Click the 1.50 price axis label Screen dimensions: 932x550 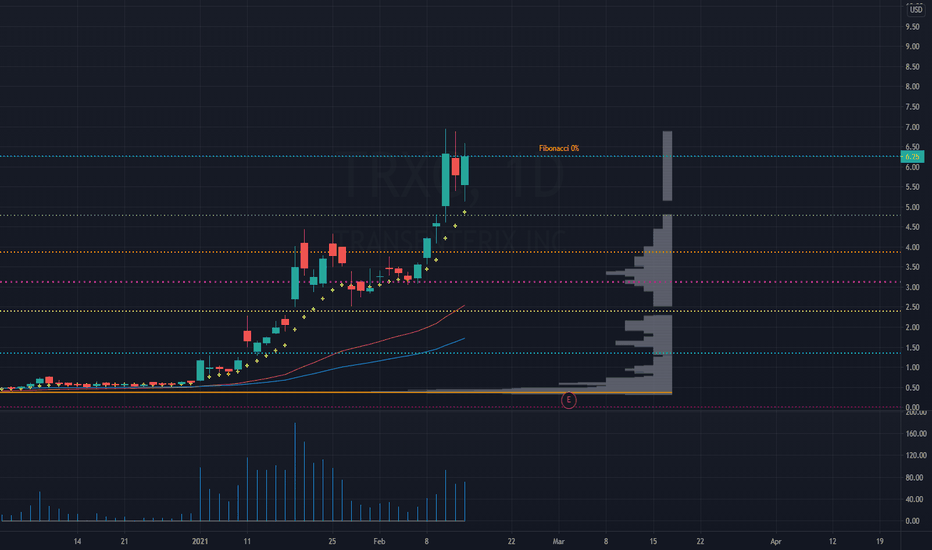912,348
